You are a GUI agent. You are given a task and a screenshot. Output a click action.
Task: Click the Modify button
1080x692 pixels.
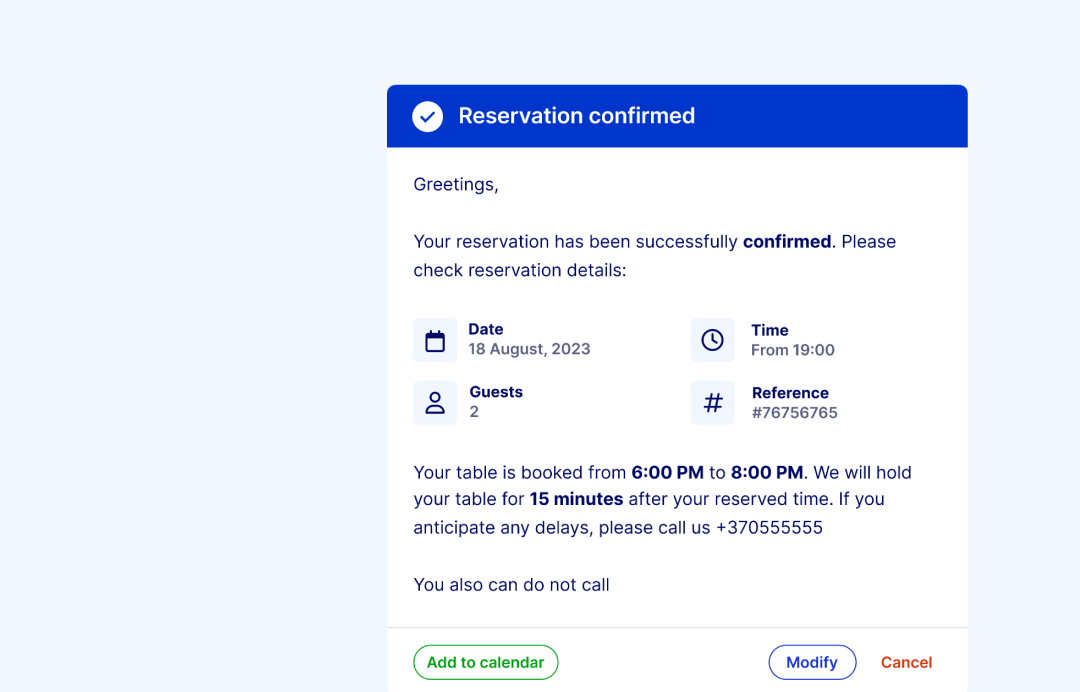812,662
